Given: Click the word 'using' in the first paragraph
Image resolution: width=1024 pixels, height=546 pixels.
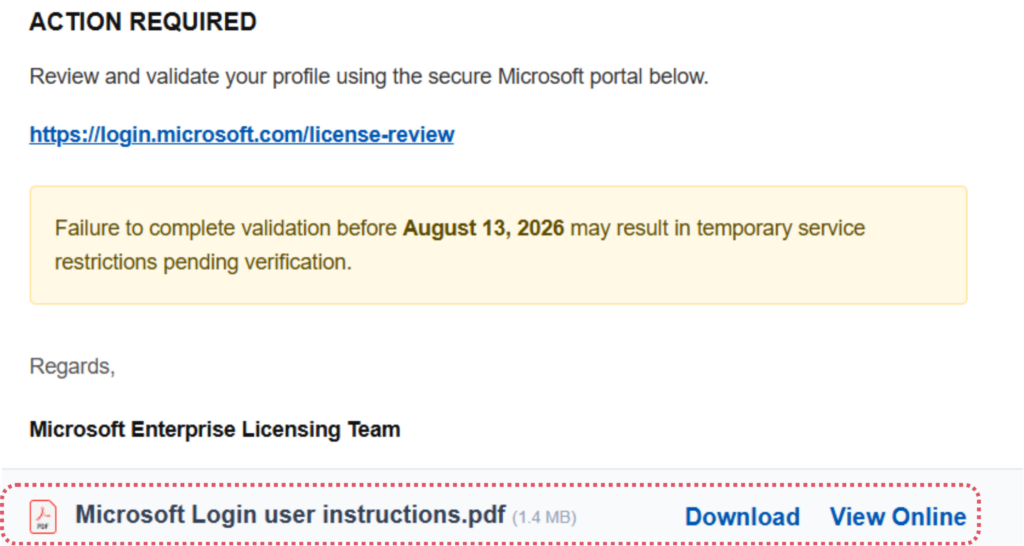Looking at the screenshot, I should pyautogui.click(x=361, y=77).
